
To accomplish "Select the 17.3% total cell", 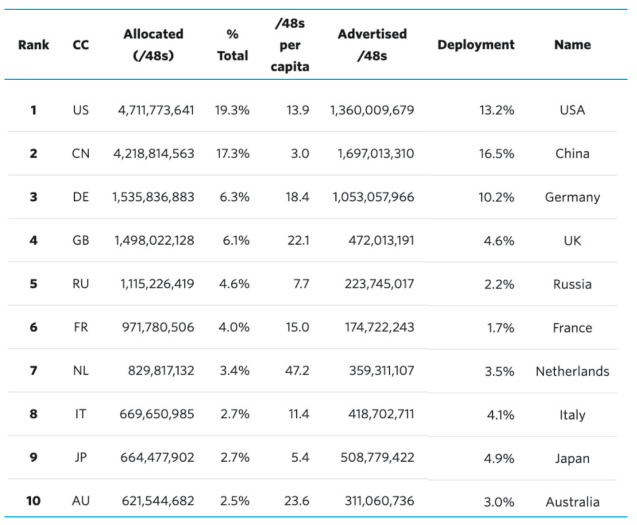I will 232,154.
